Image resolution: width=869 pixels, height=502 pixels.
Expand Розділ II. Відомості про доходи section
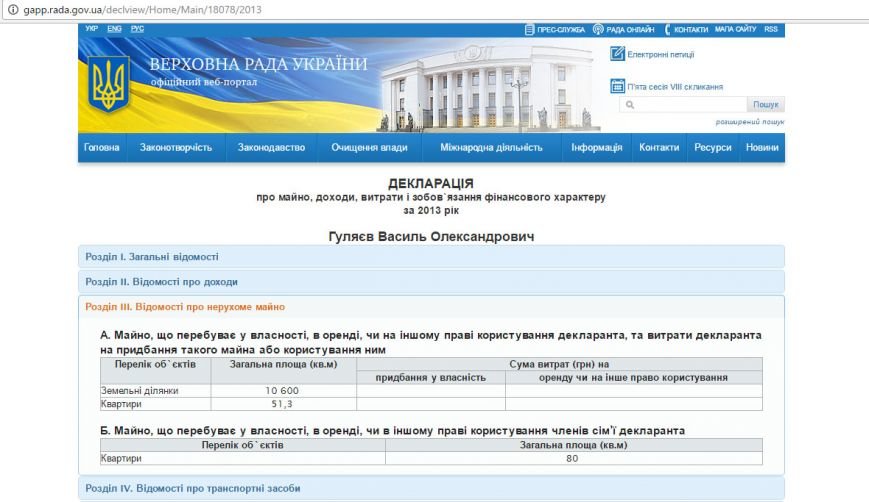(431, 281)
